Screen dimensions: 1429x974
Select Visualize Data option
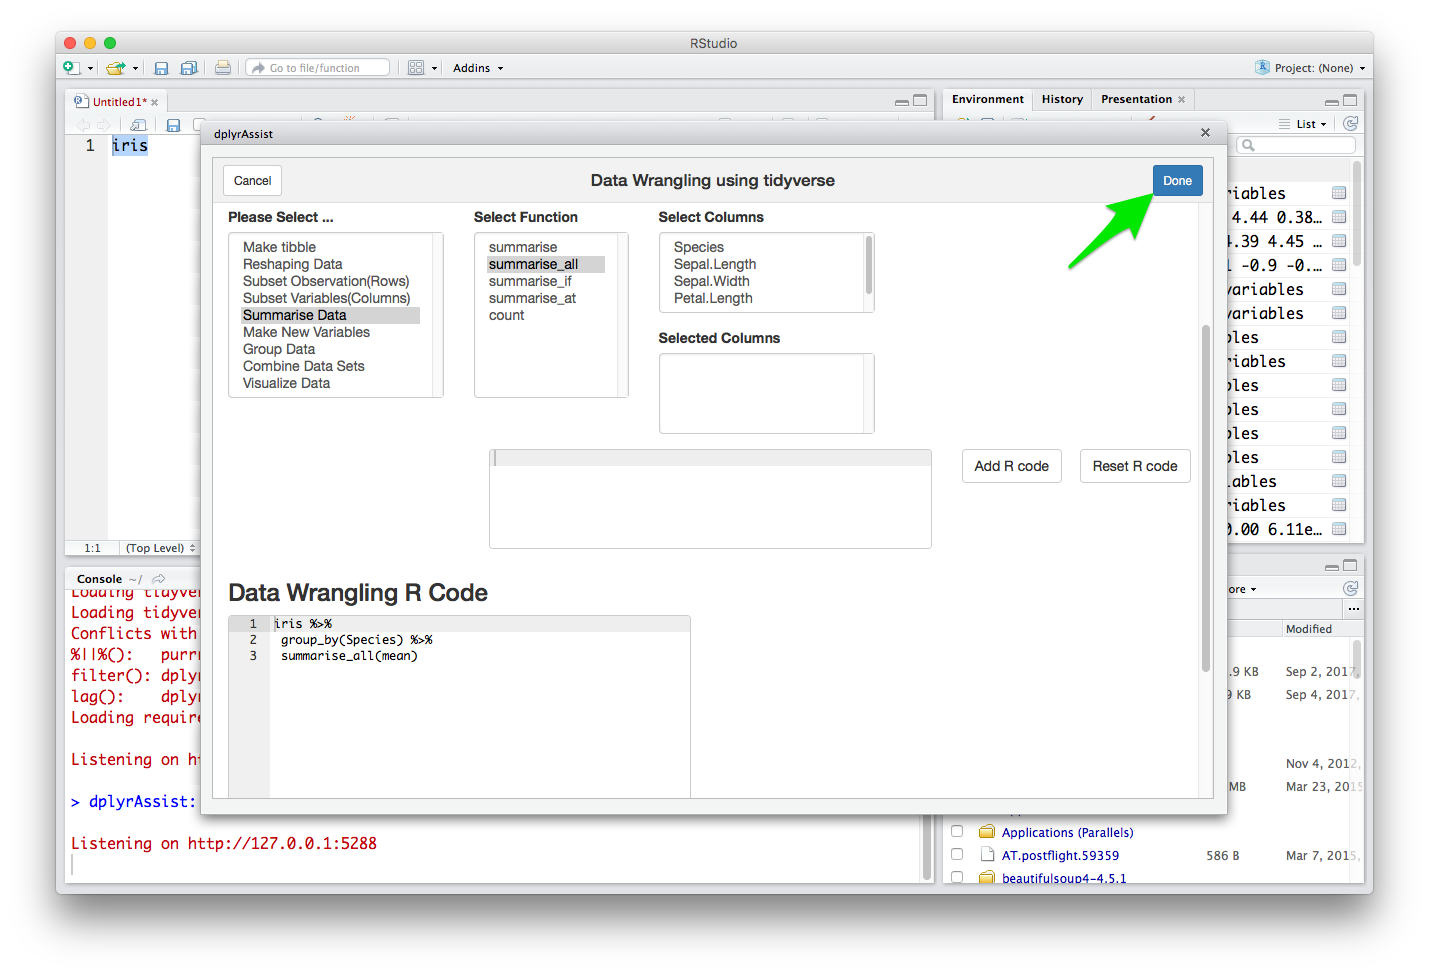pos(330,383)
